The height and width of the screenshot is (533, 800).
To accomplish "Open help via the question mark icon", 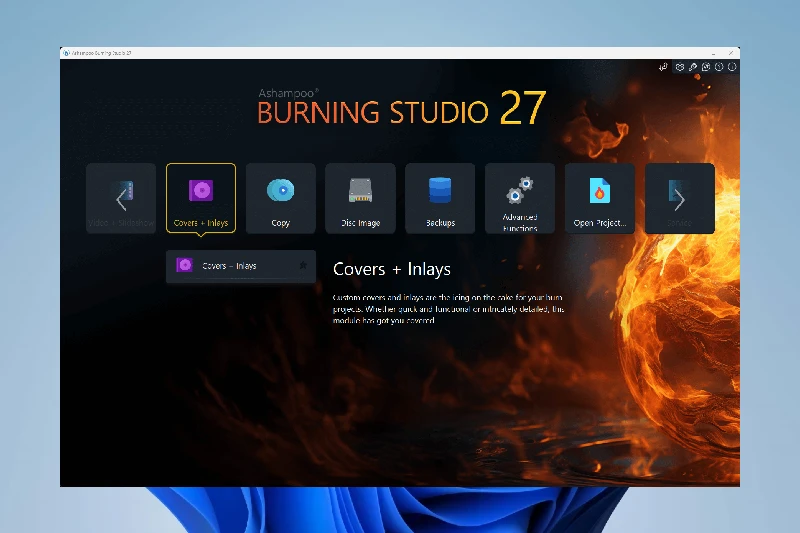I will tap(719, 67).
